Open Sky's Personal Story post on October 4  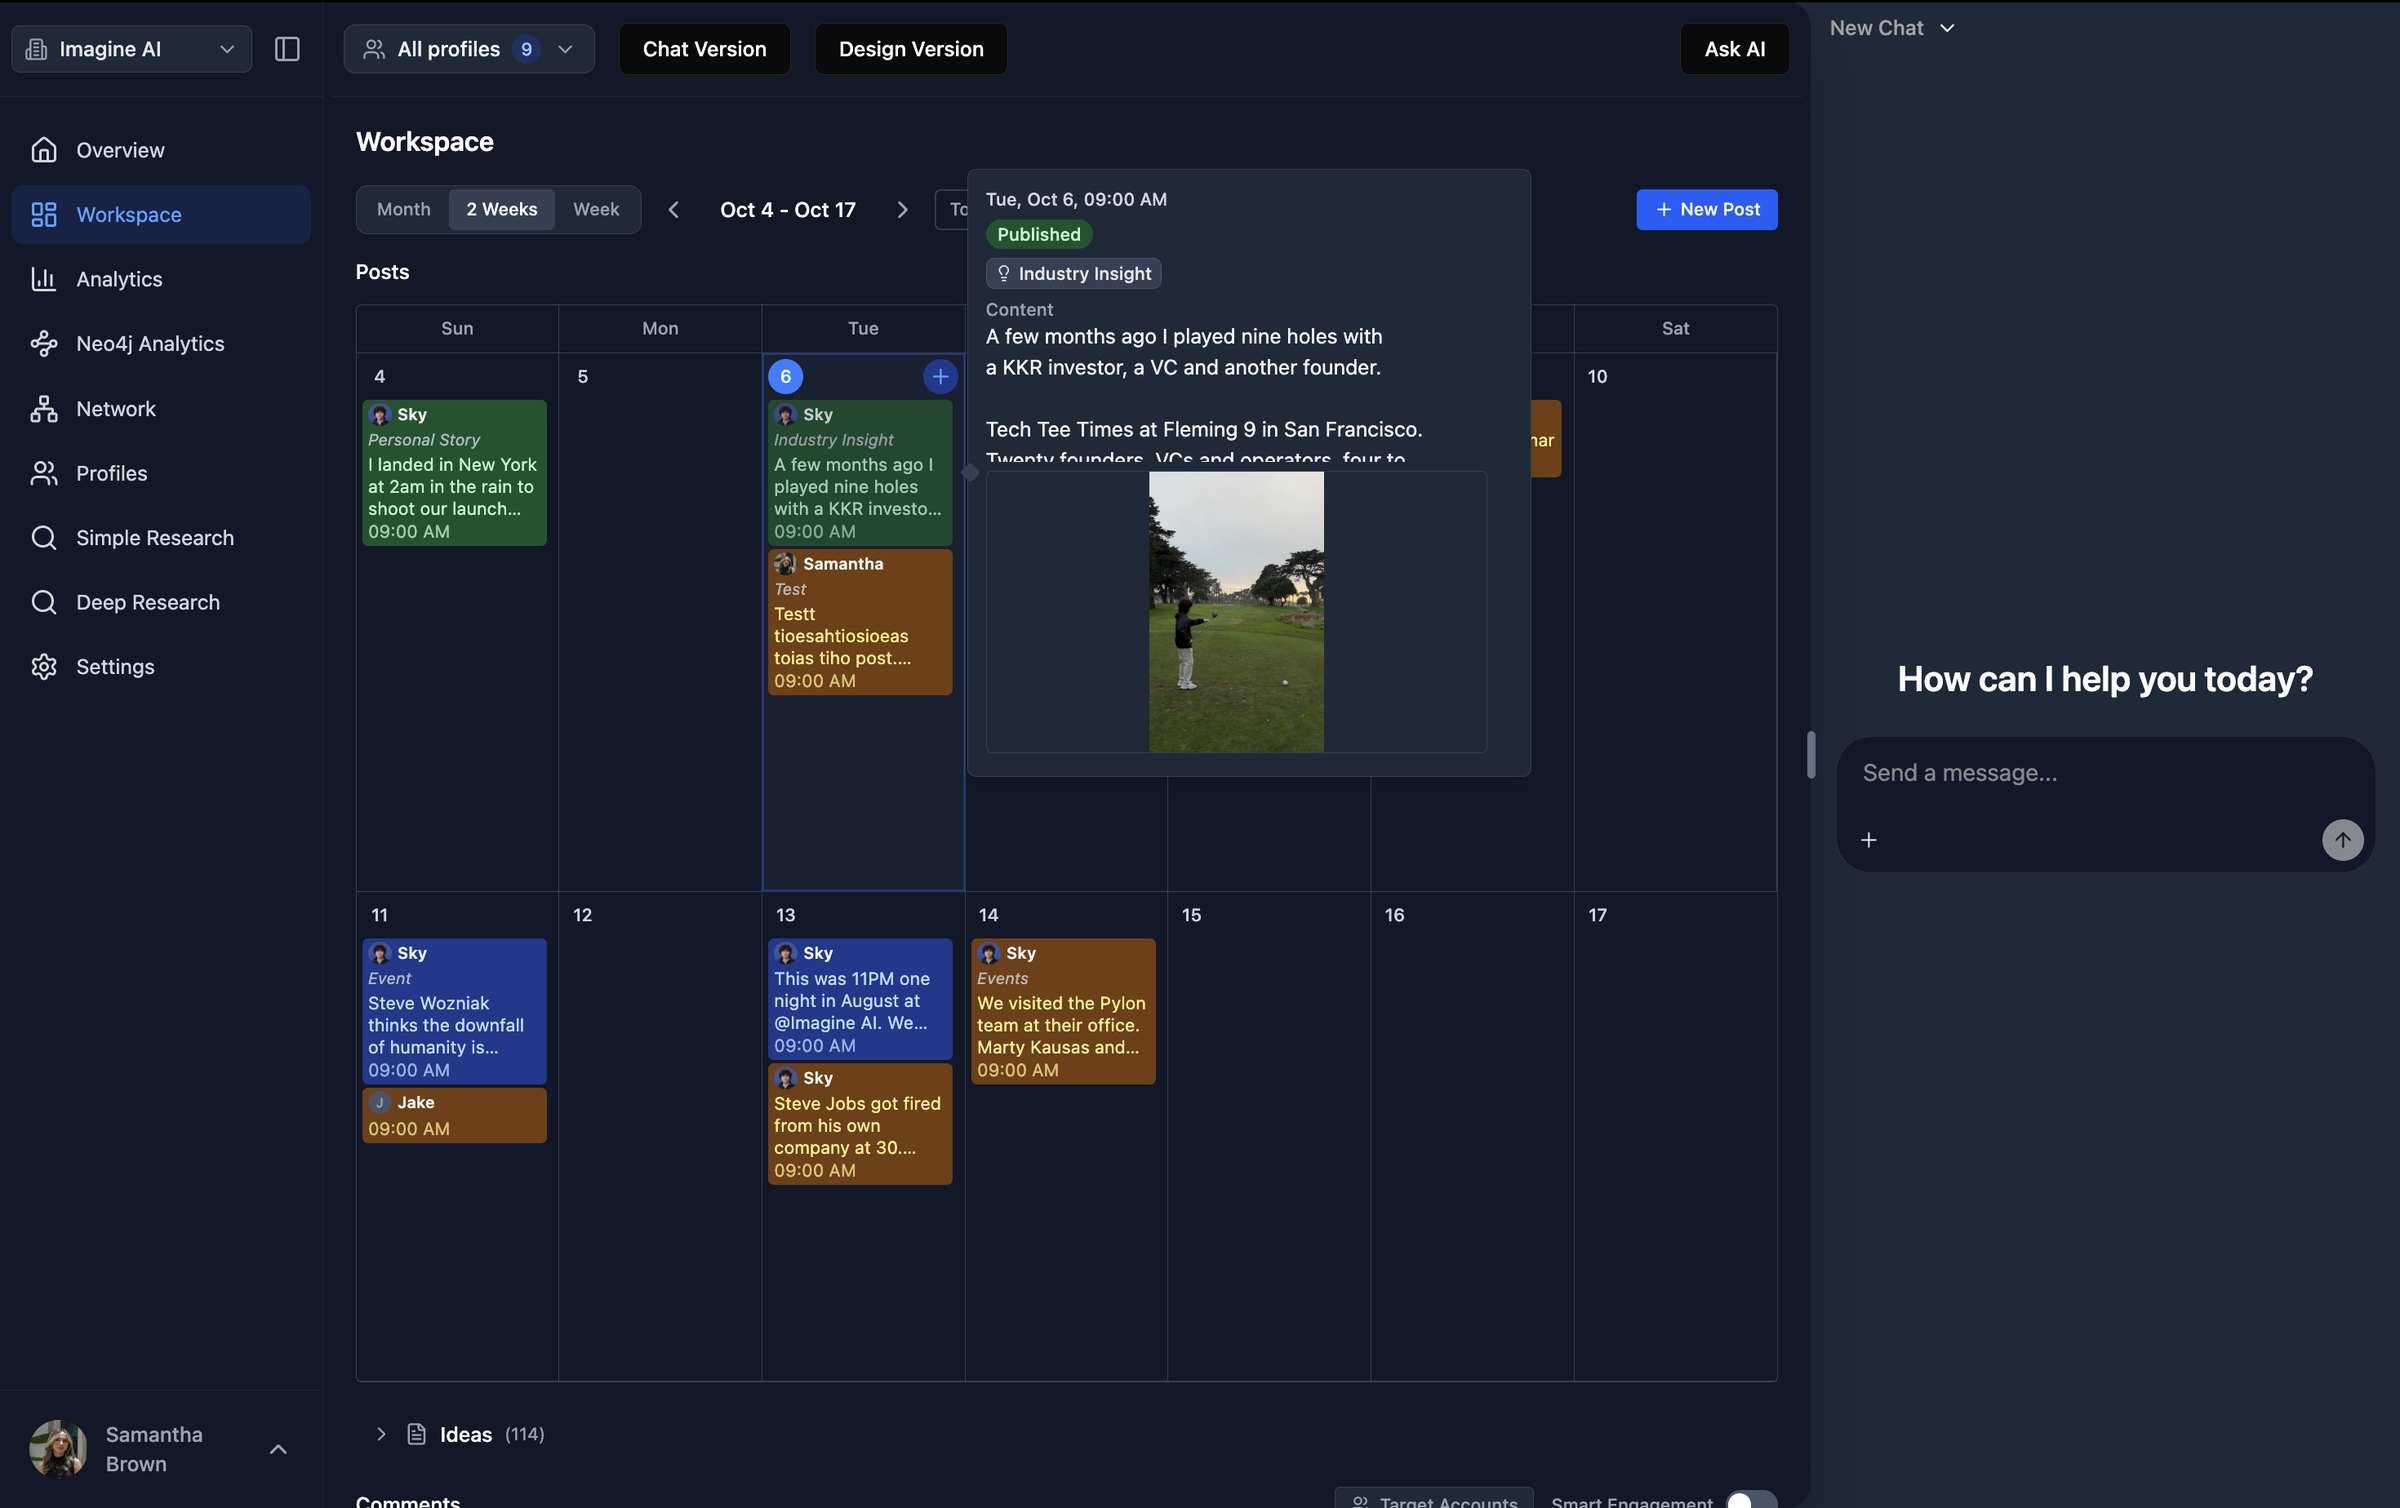point(454,473)
